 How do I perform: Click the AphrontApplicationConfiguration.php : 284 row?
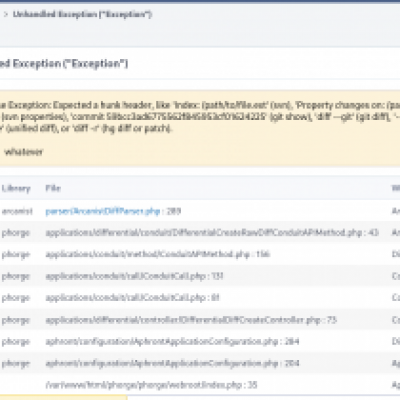[x=200, y=342]
